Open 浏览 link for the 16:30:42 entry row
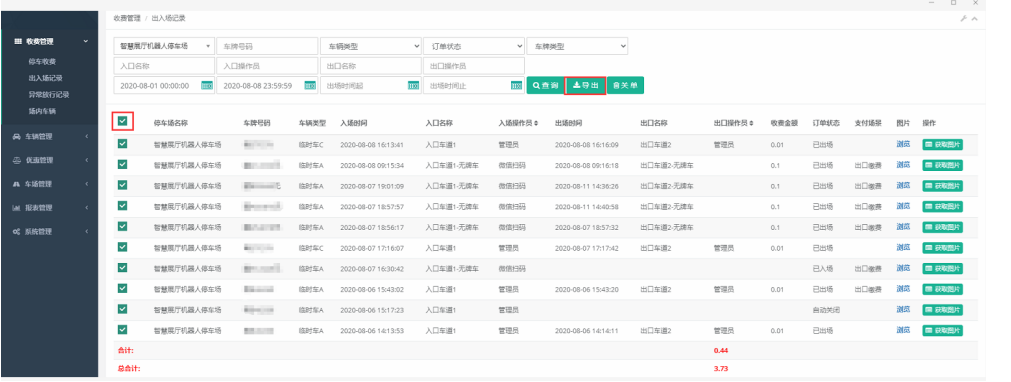The width and height of the screenshot is (1011, 382). pyautogui.click(x=903, y=268)
